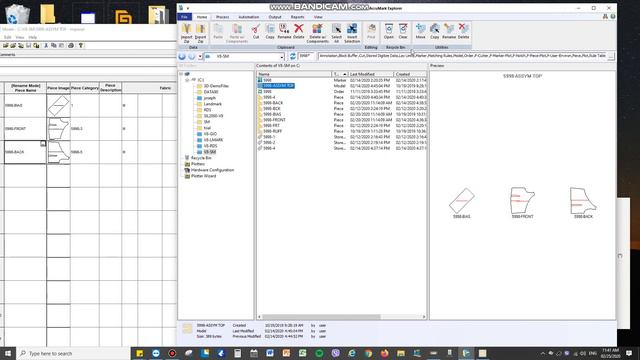Click the Select All ribbon icon
This screenshot has height=360, width=640.
(x=336, y=33)
